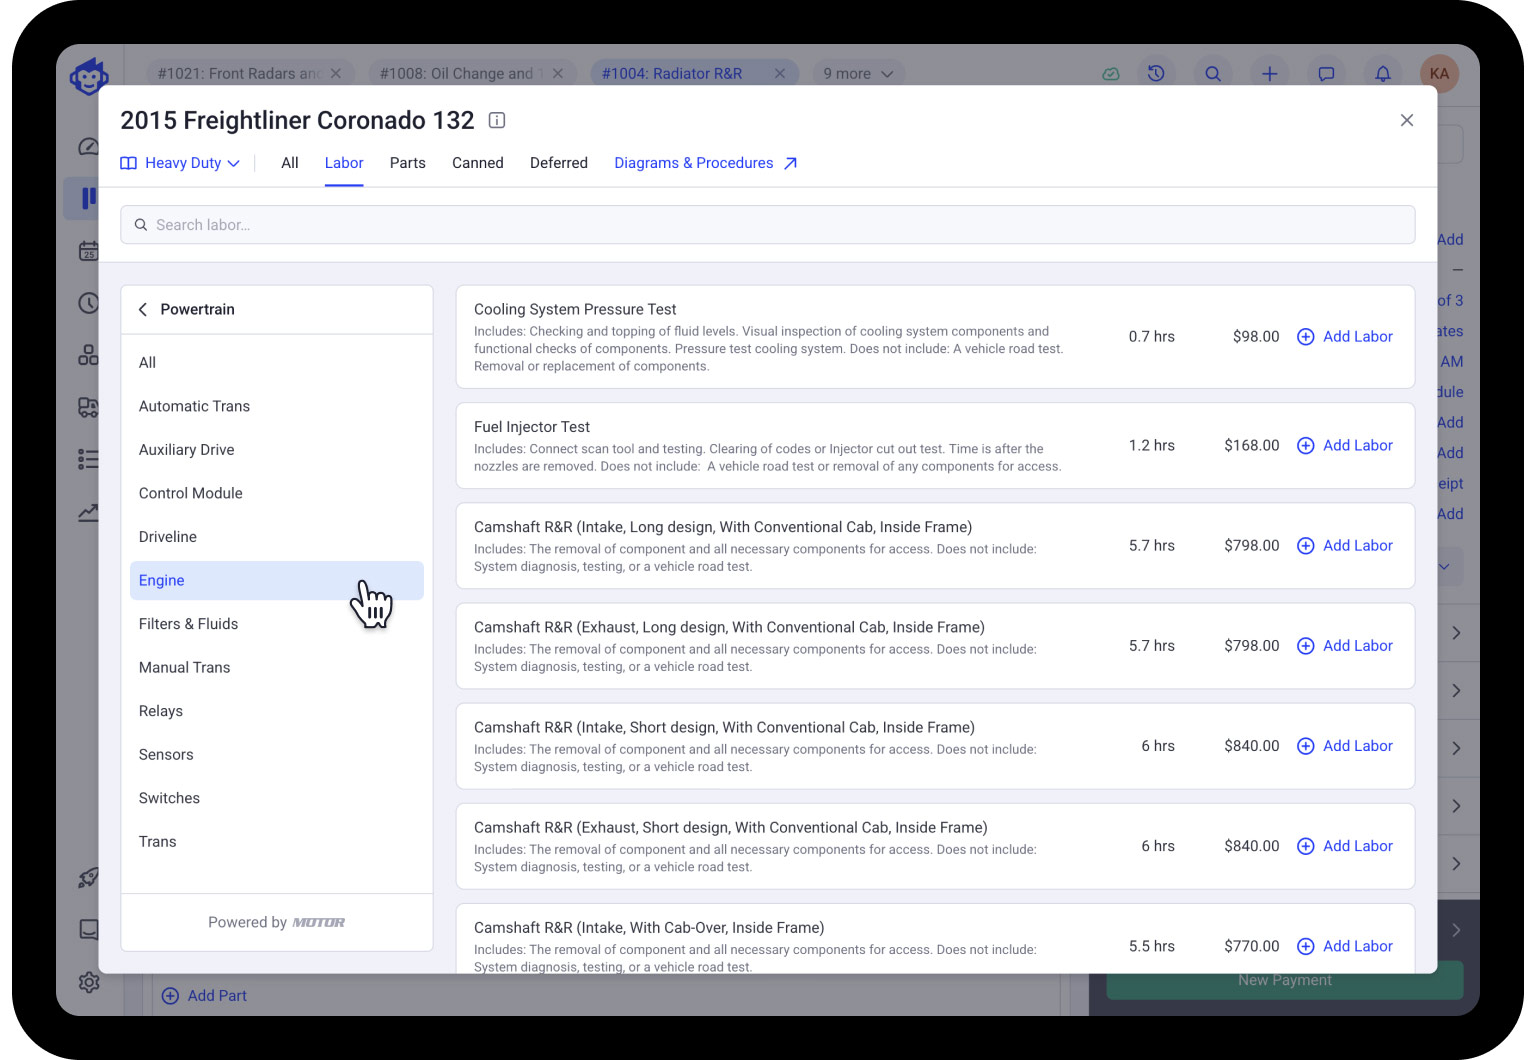Open the #1021: Front Radars tab
The width and height of the screenshot is (1536, 1060).
(x=239, y=74)
